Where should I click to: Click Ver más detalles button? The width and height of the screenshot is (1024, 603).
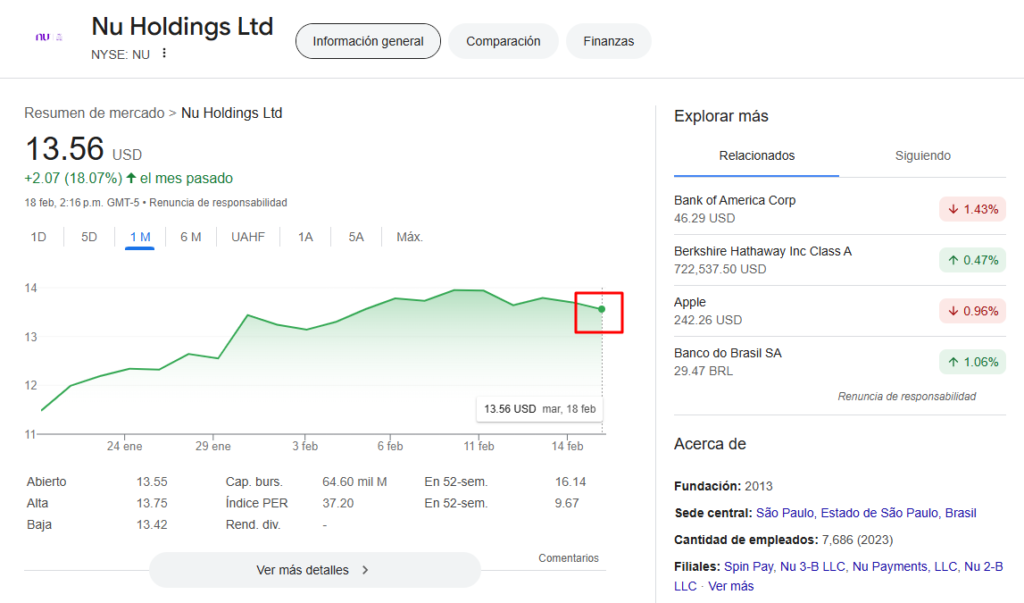coord(315,570)
